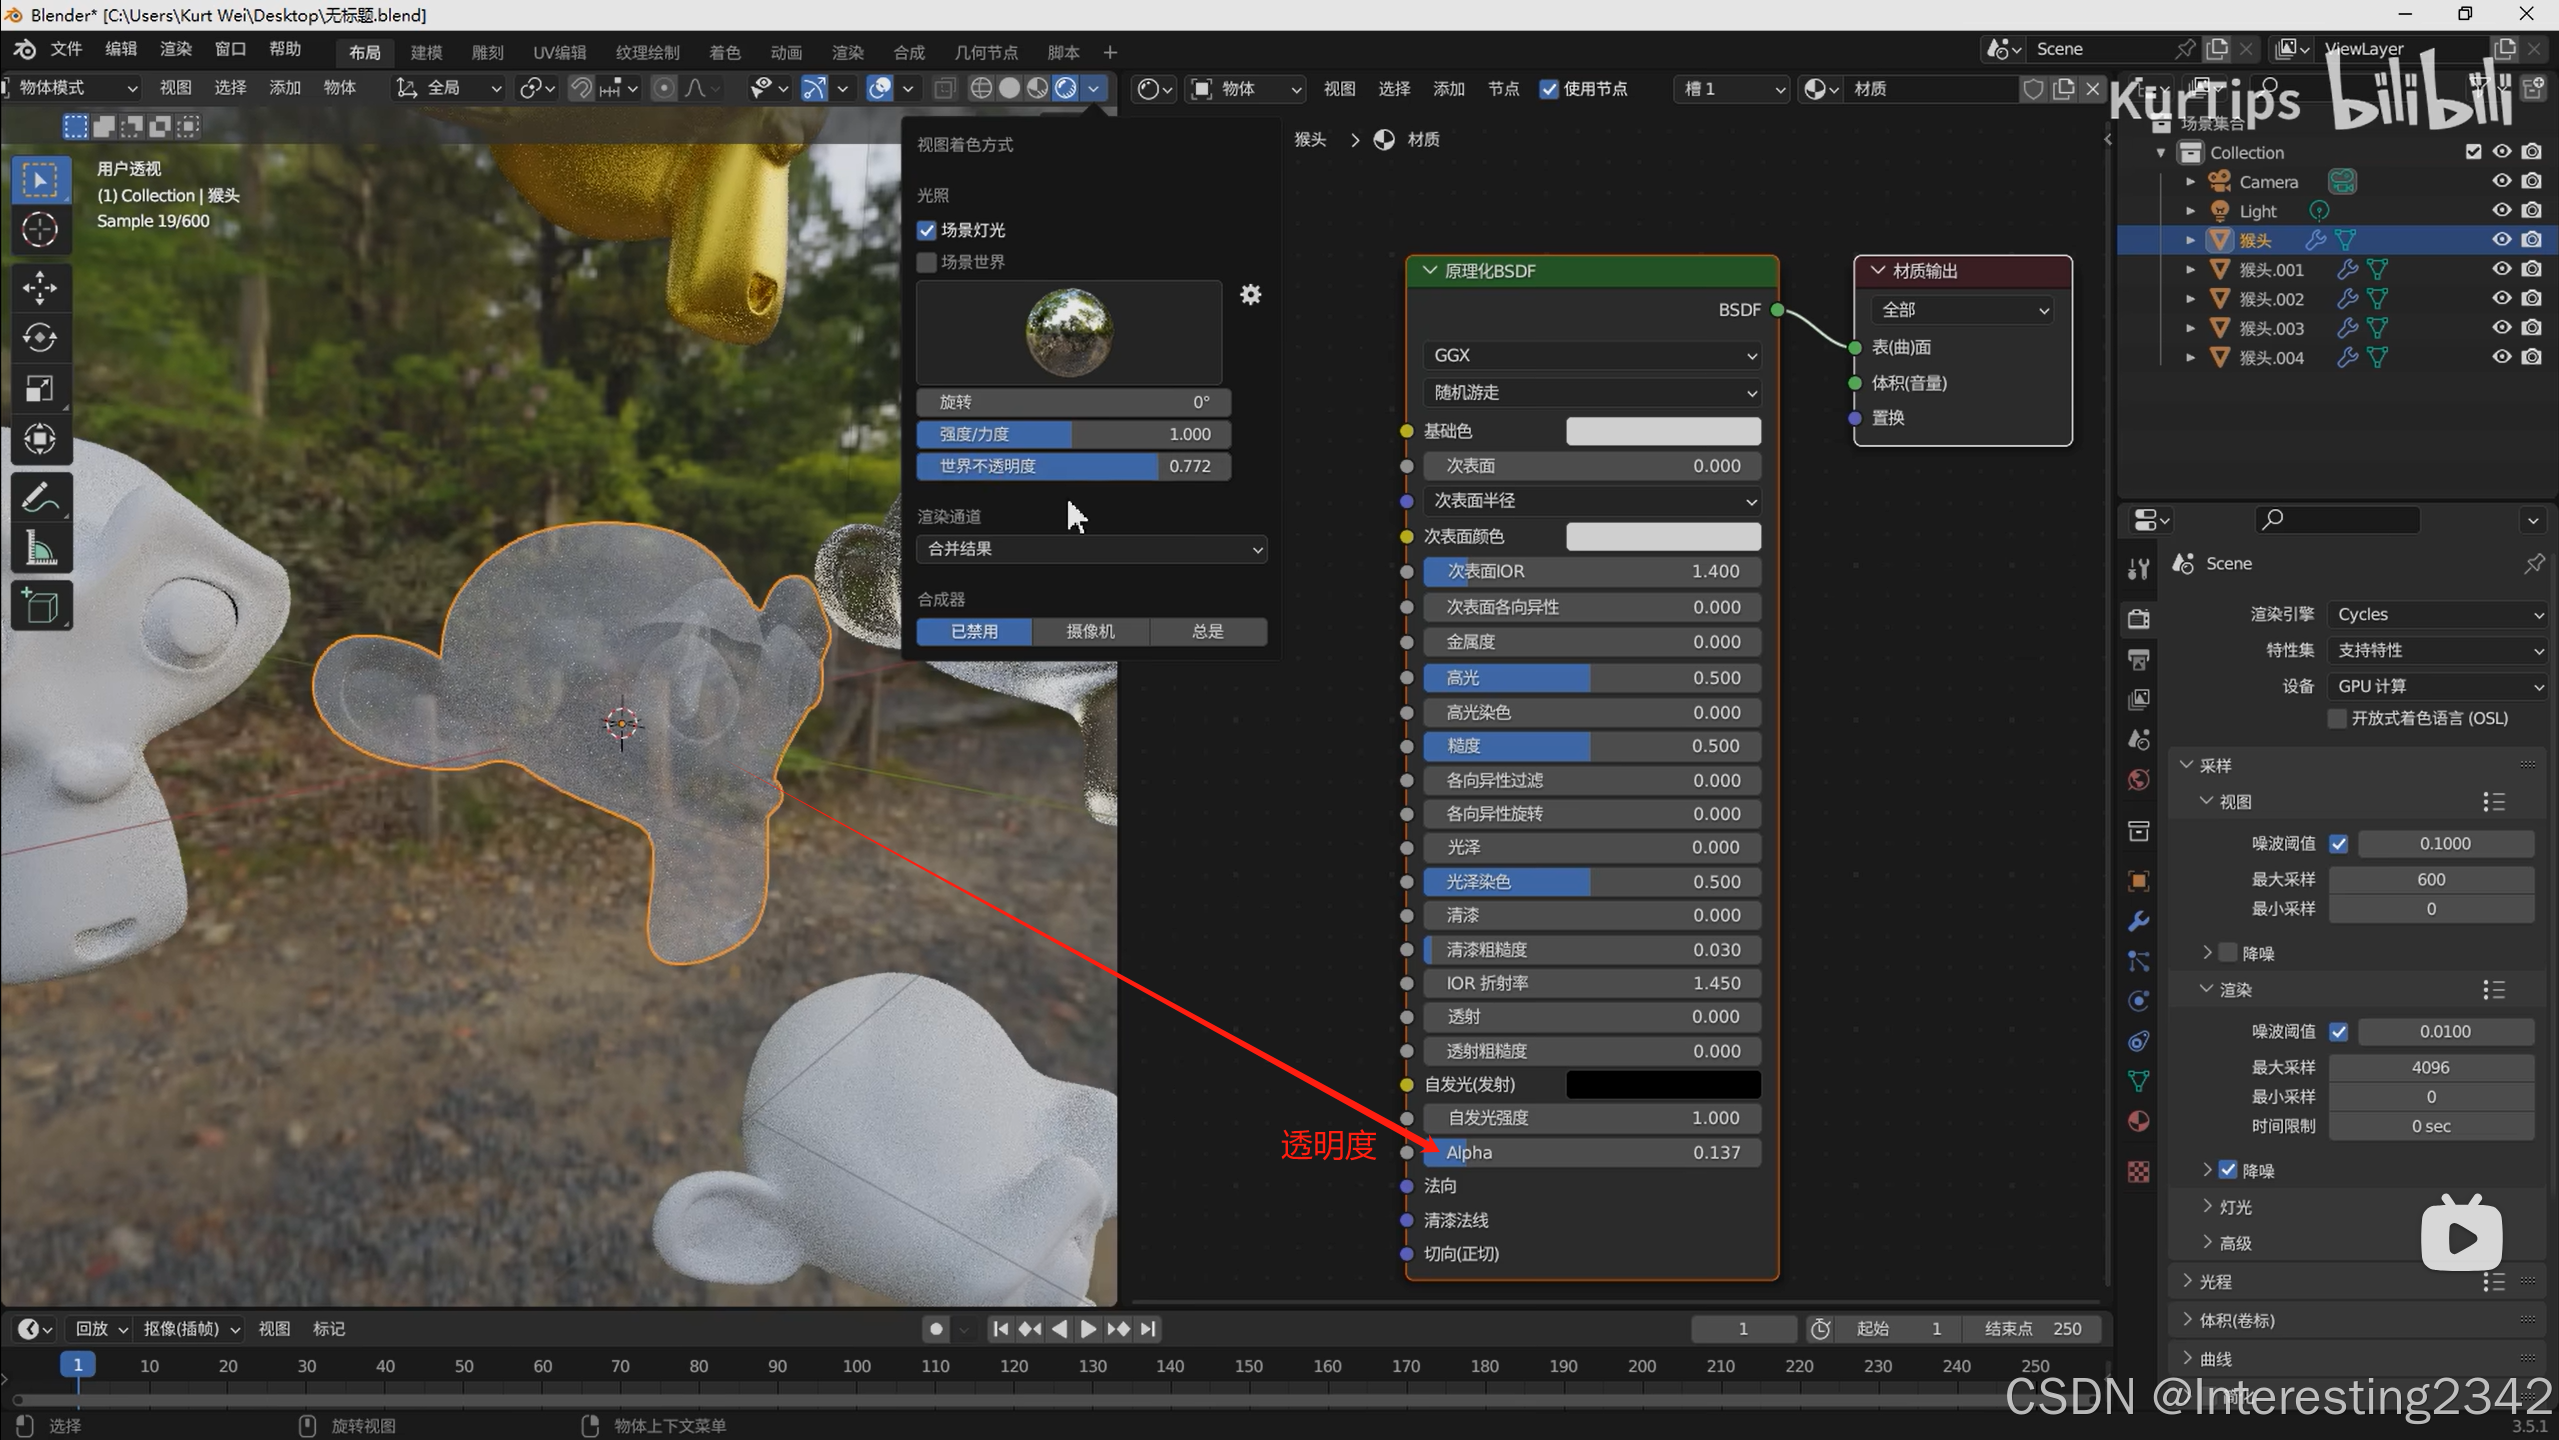Open the 渲染引擎 Cycles dropdown
2559x1440 pixels.
tap(2436, 614)
